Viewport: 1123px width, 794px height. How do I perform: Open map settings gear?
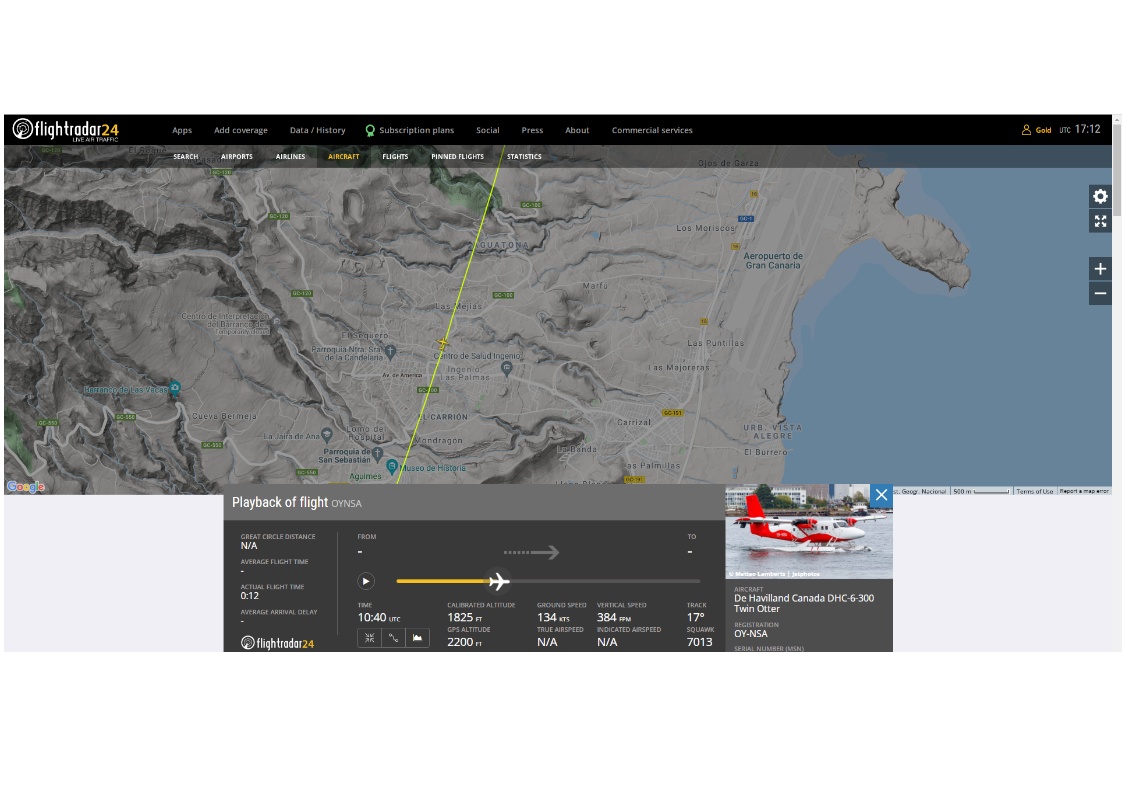click(1100, 196)
